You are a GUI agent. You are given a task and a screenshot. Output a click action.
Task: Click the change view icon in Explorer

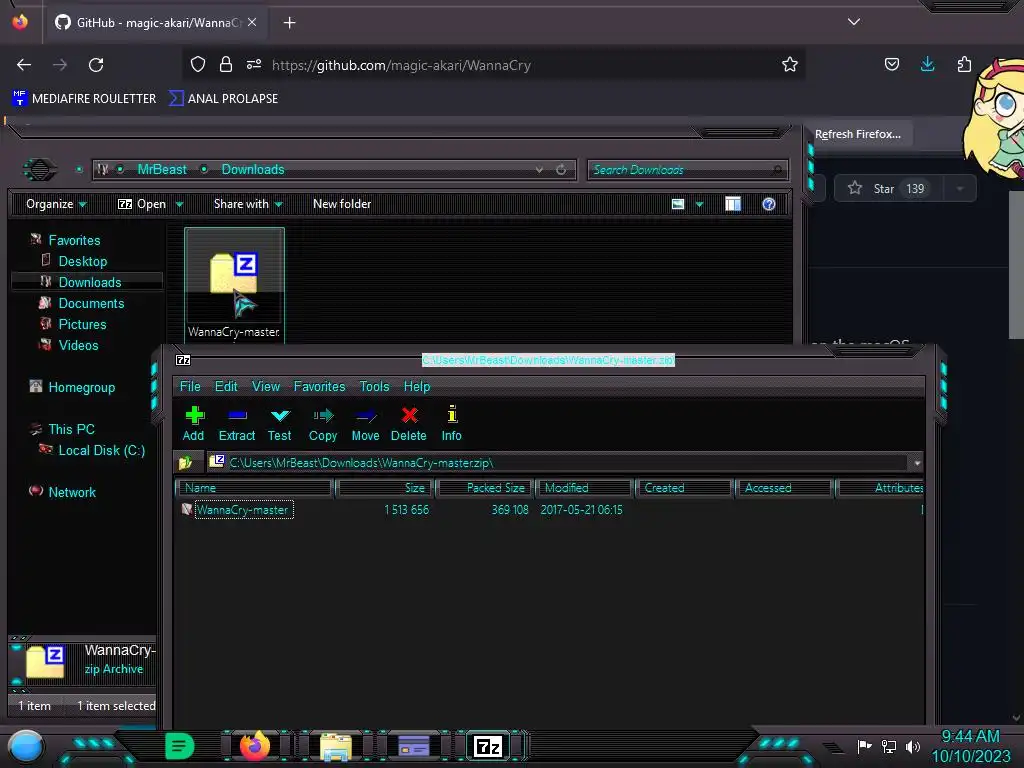(678, 204)
